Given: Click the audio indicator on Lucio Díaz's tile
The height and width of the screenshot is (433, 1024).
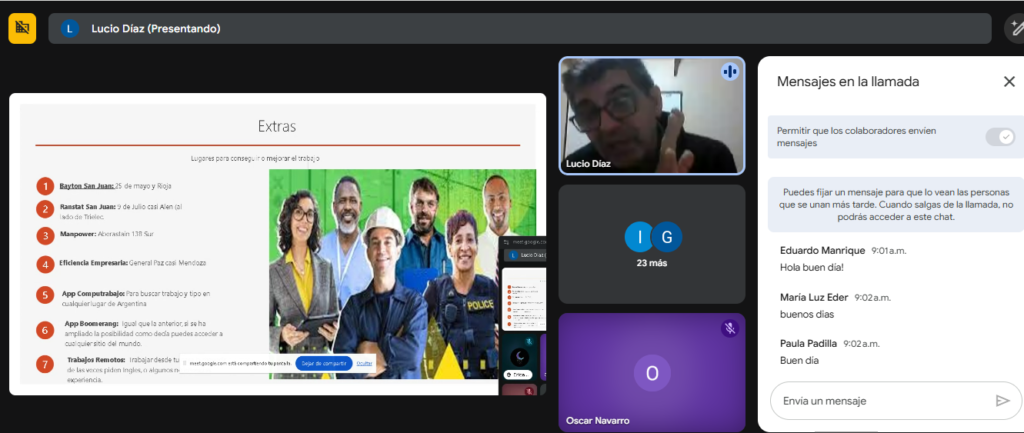Looking at the screenshot, I should pos(729,72).
